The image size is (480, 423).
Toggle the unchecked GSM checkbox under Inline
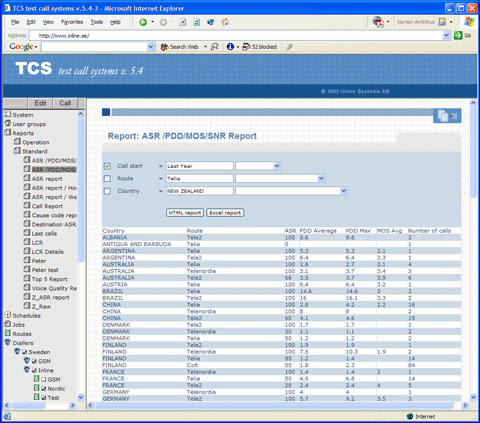pos(43,380)
